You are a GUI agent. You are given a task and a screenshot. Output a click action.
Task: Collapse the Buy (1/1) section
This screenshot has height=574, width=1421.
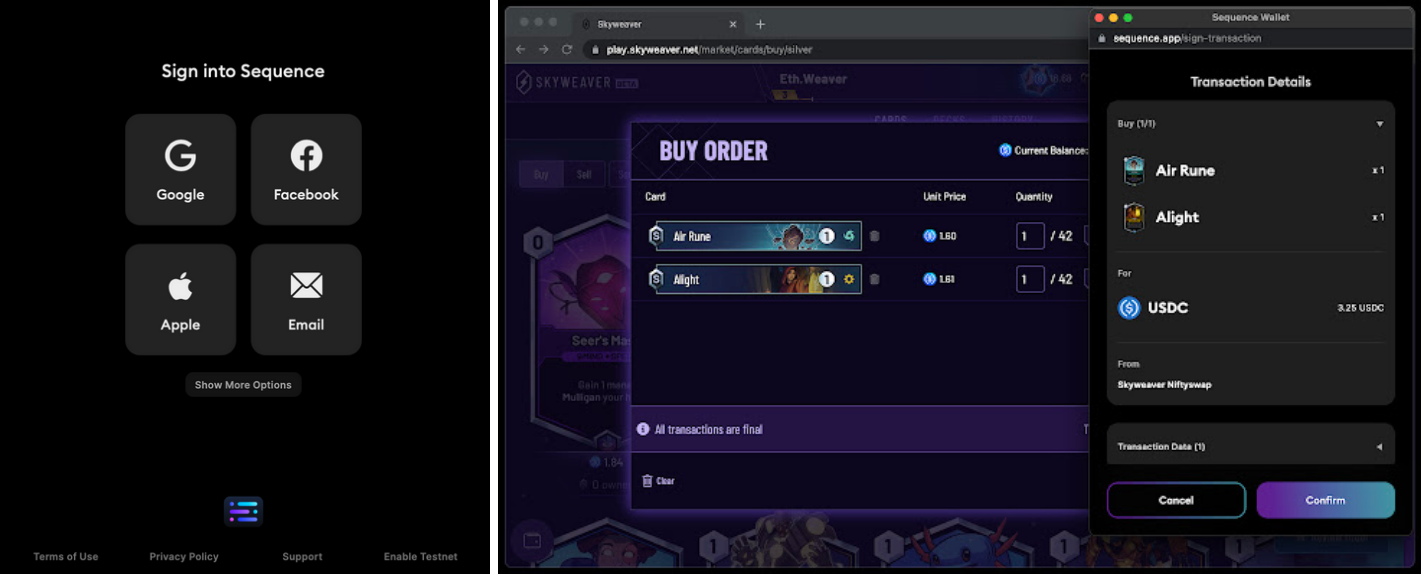tap(1380, 124)
